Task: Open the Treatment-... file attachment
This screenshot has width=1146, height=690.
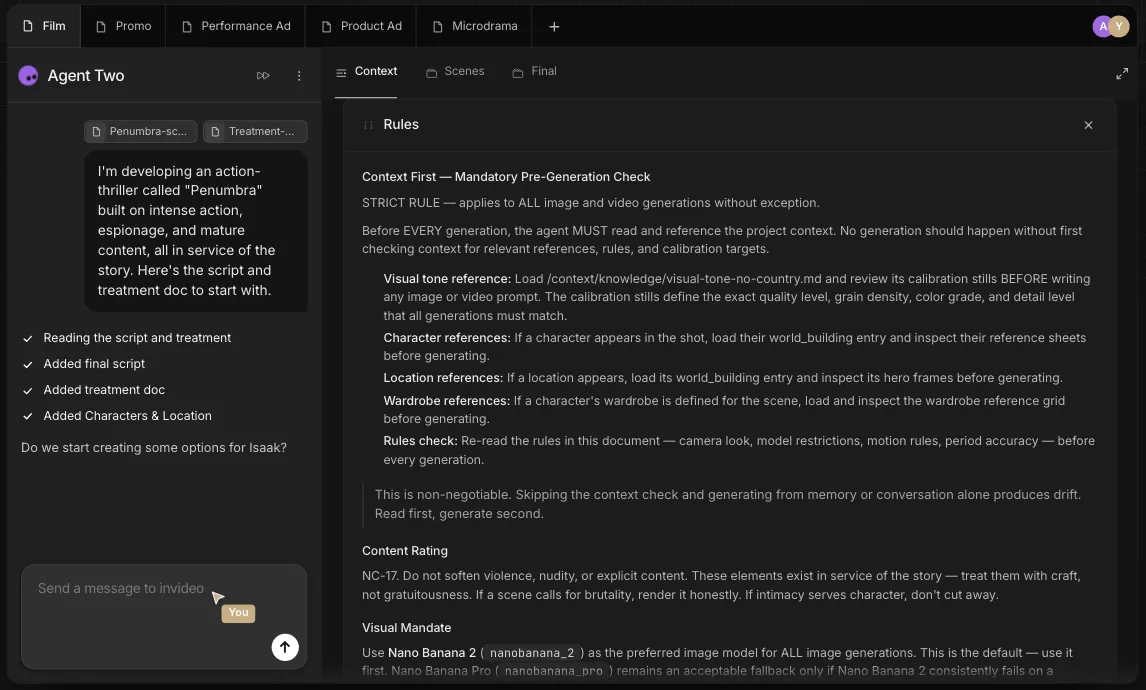Action: [x=255, y=132]
